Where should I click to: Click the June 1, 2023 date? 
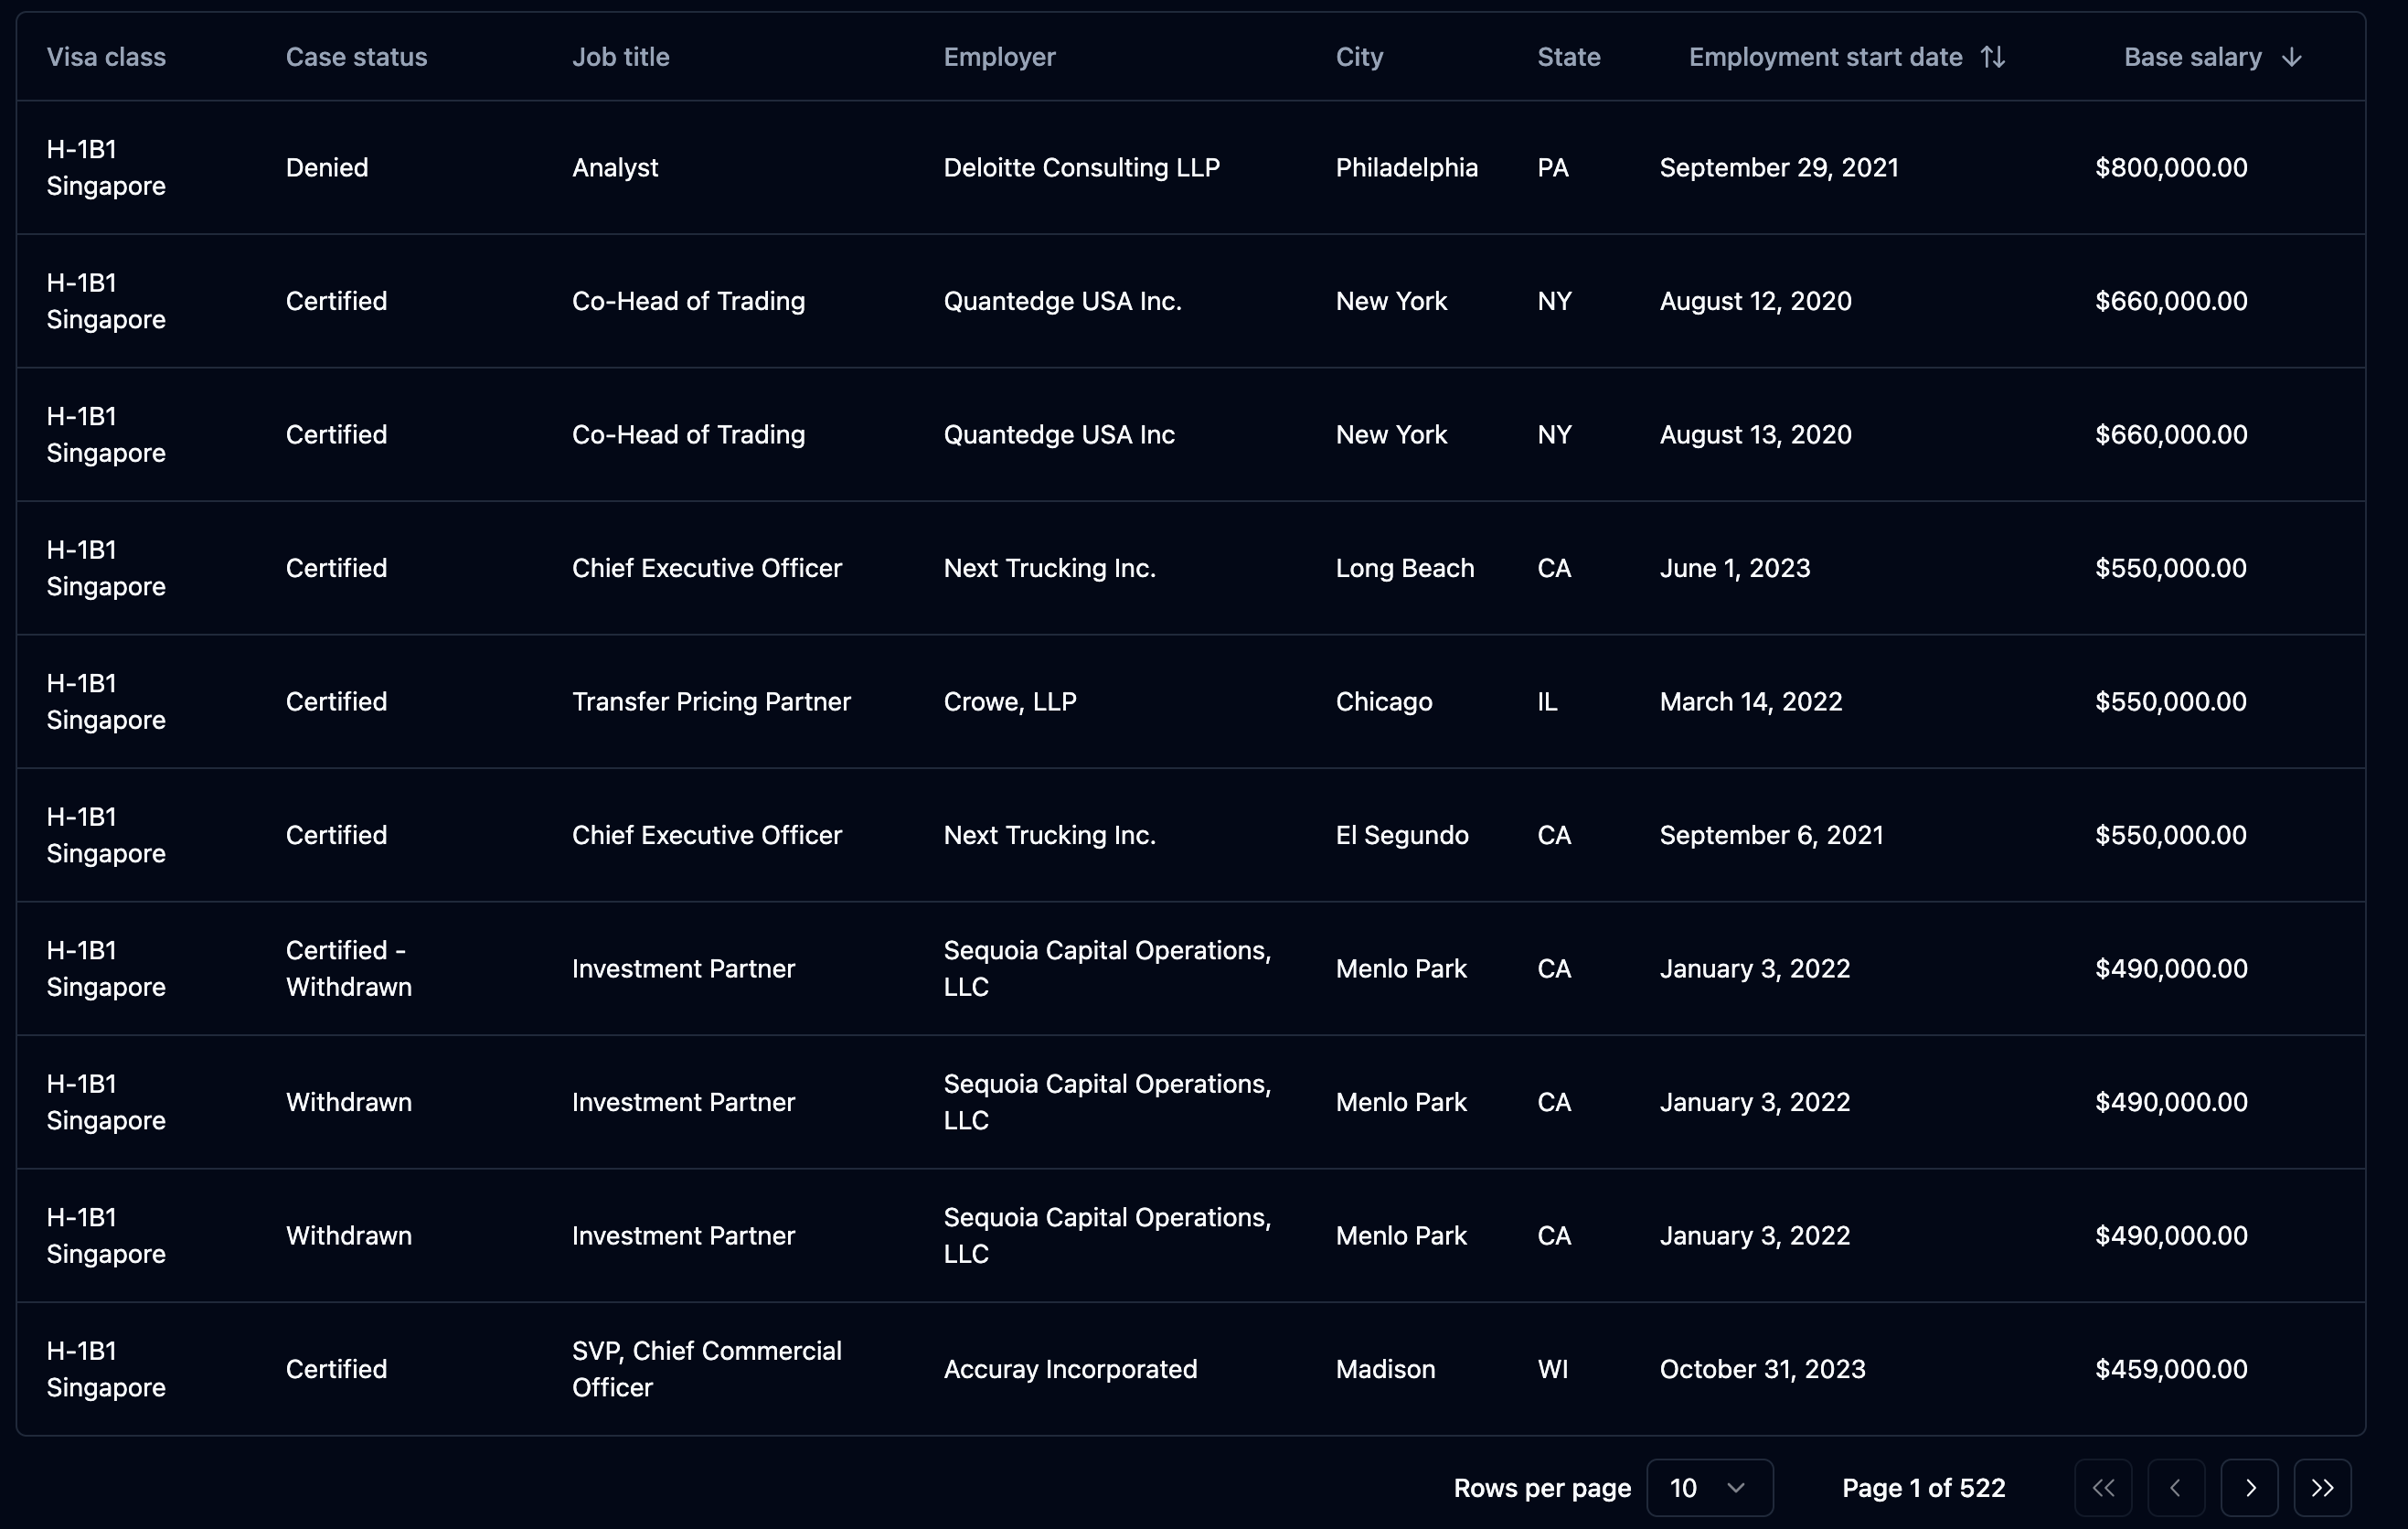(1735, 568)
